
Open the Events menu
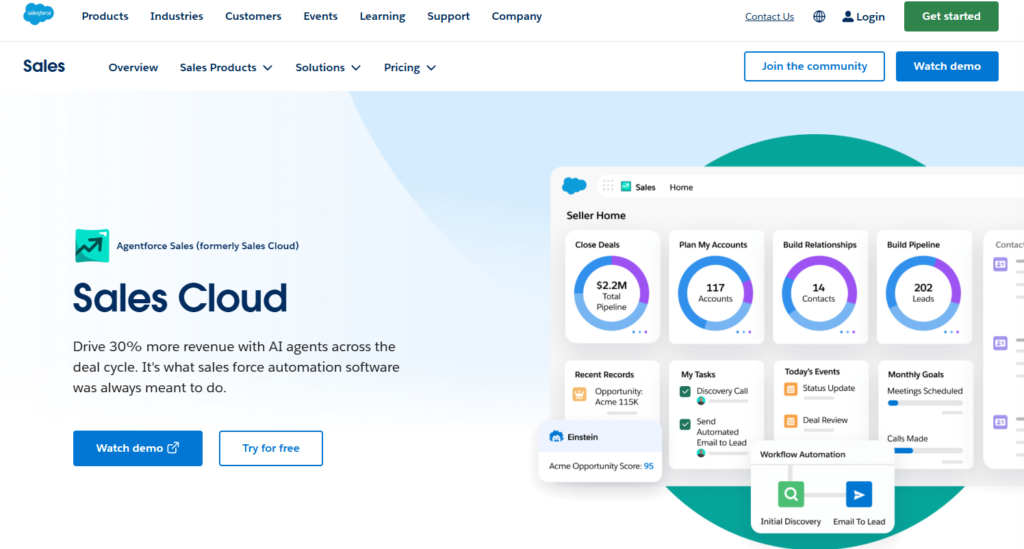pos(321,16)
